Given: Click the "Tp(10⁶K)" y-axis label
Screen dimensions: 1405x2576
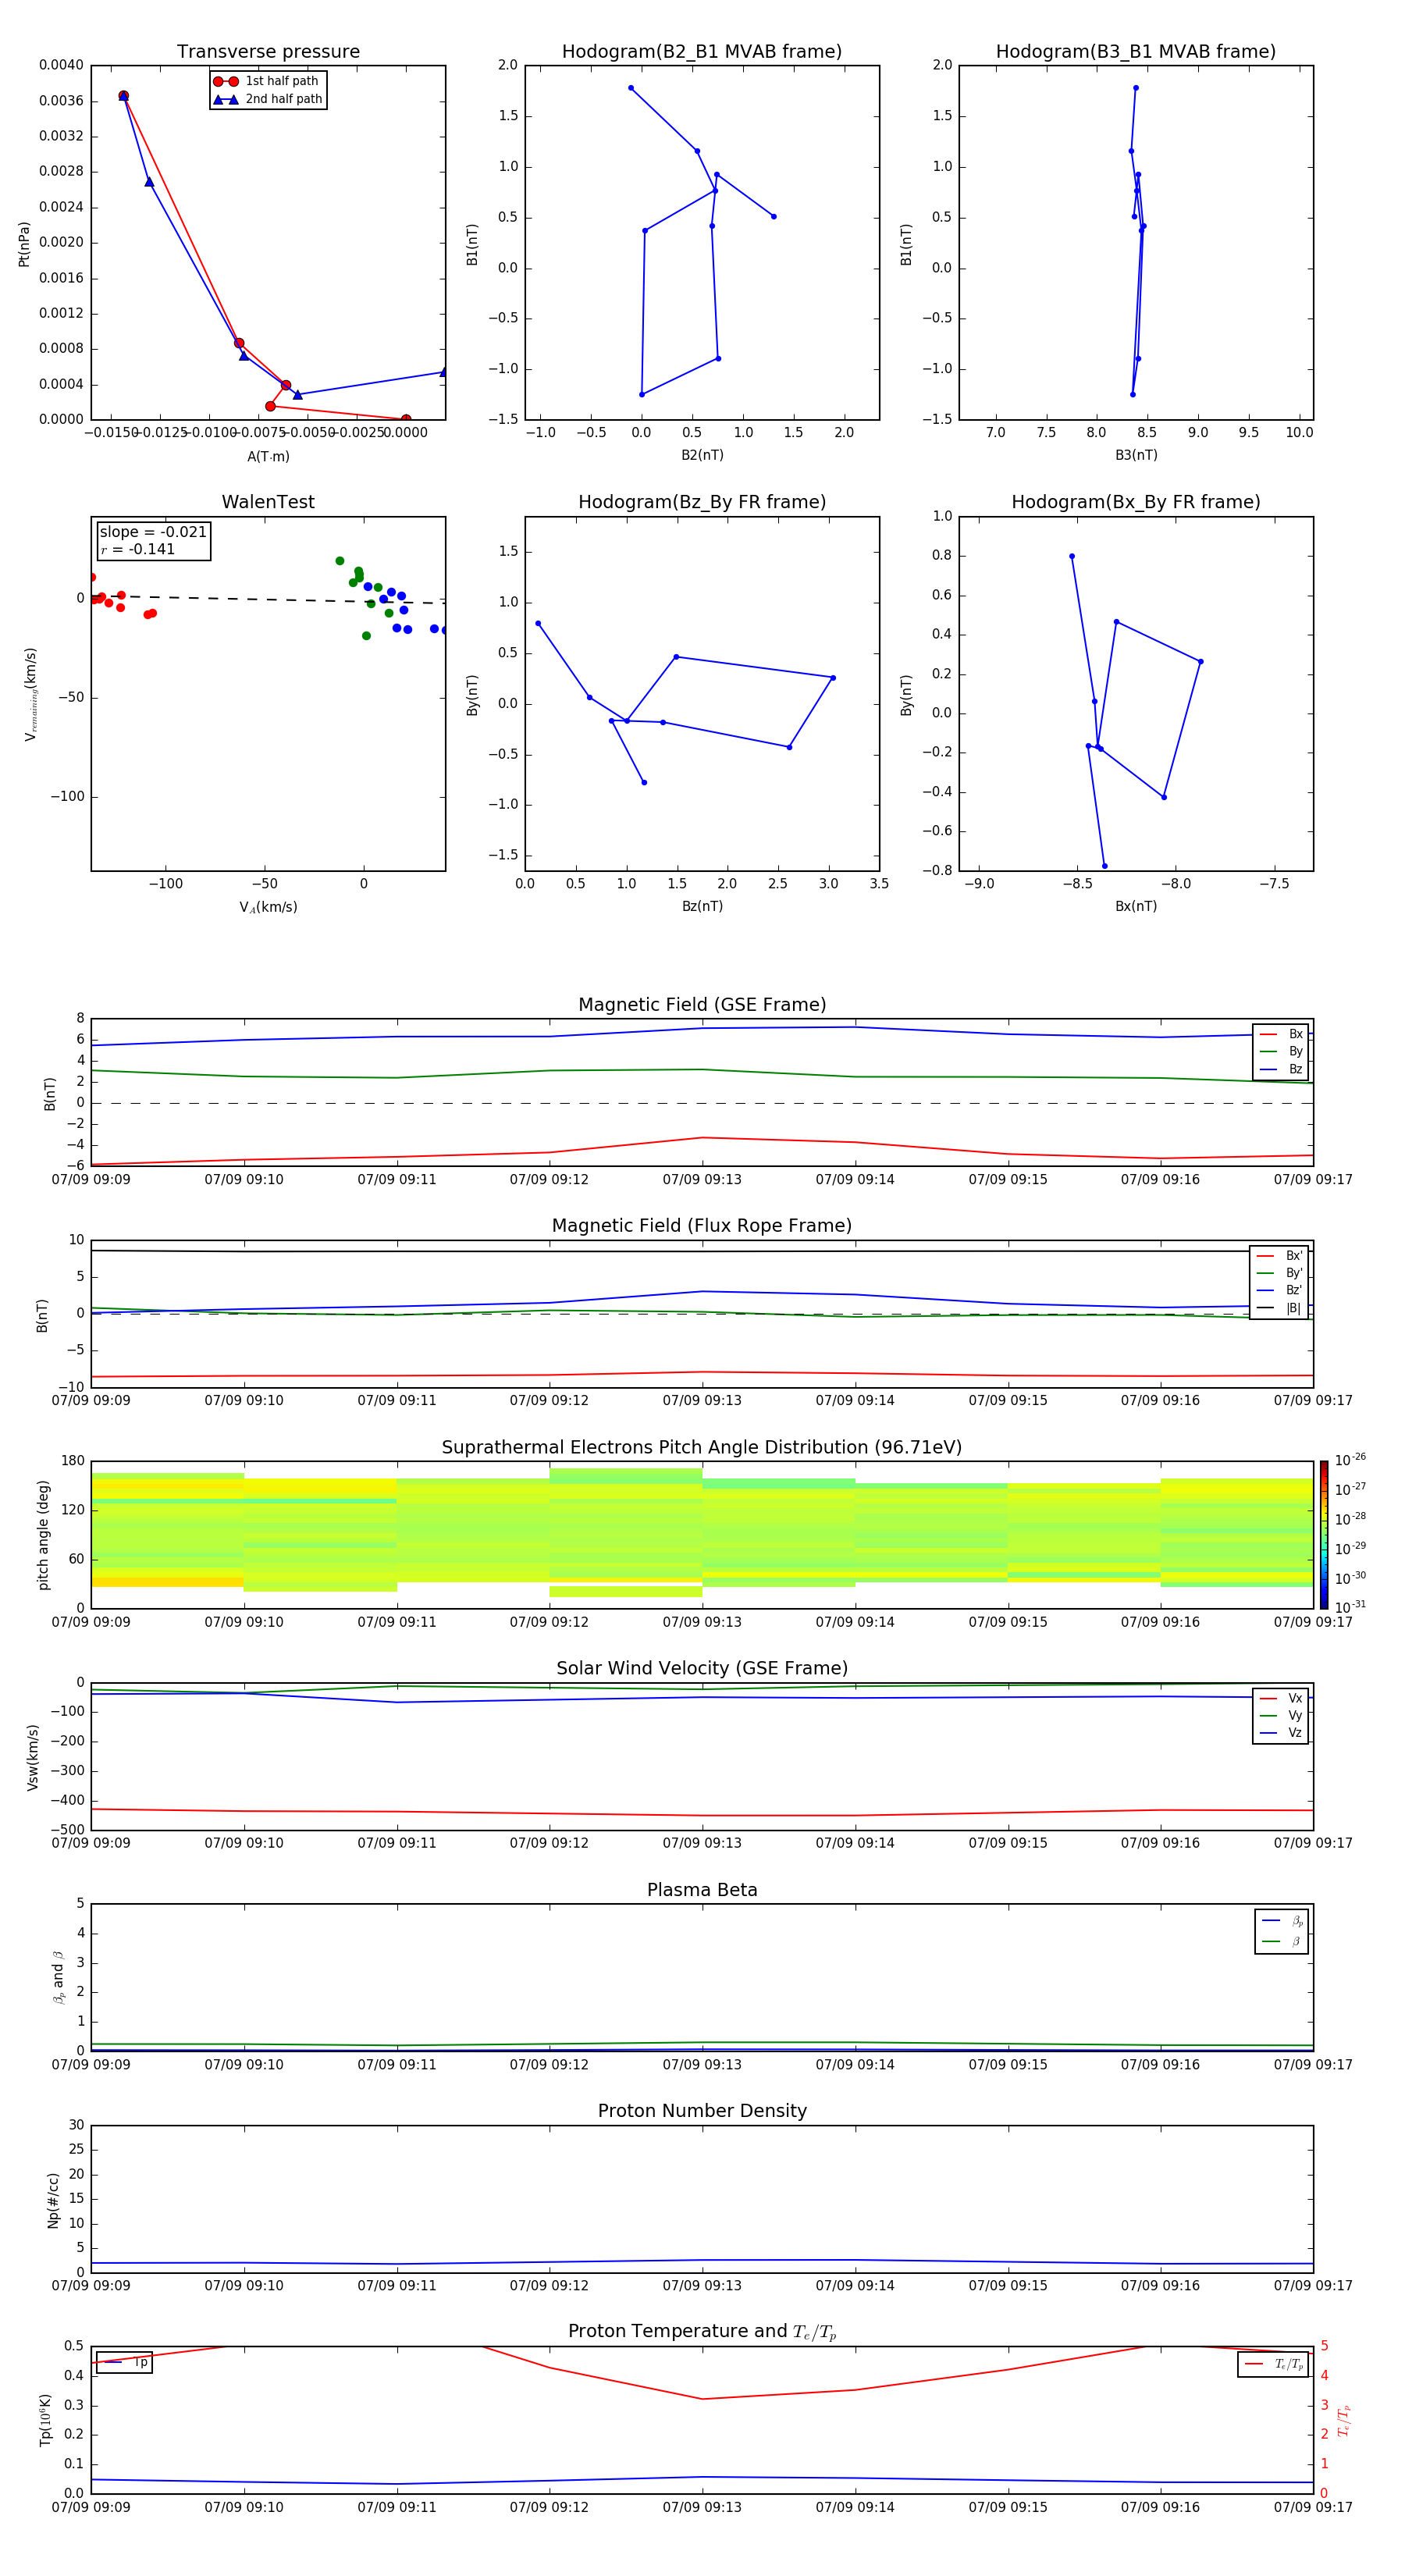Looking at the screenshot, I should point(45,2420).
